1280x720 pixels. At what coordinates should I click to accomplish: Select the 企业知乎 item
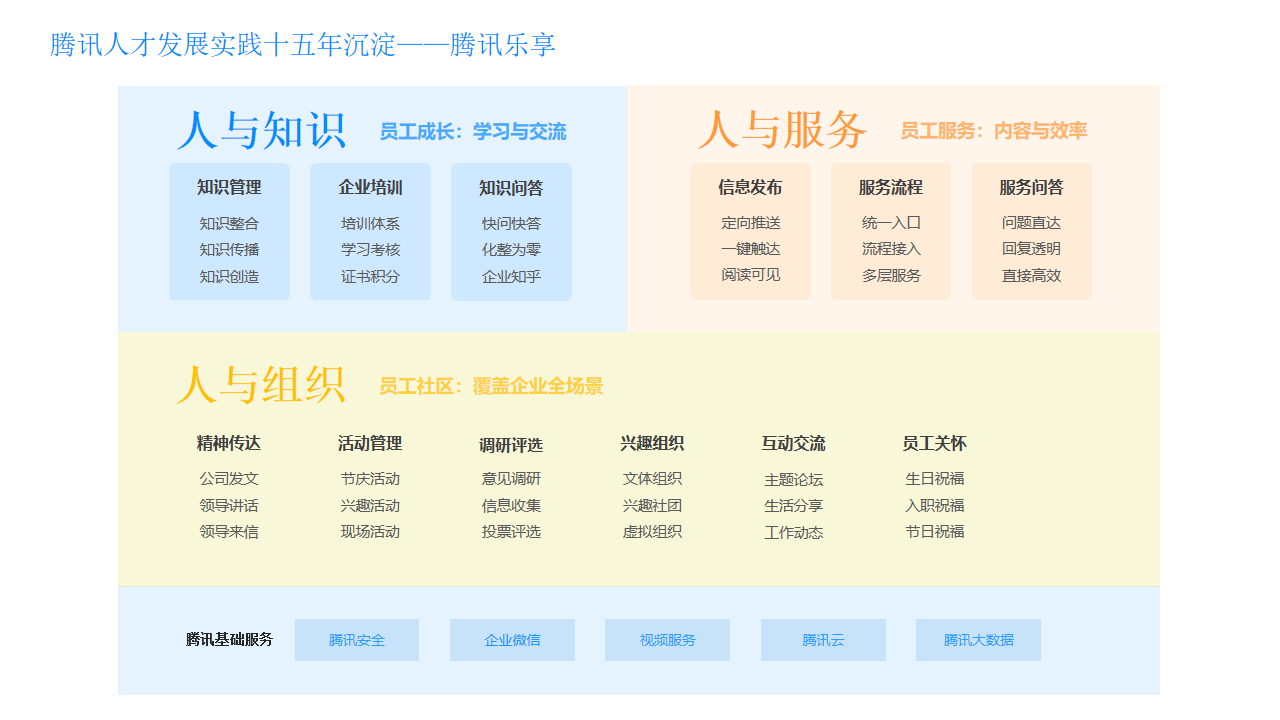pos(511,276)
